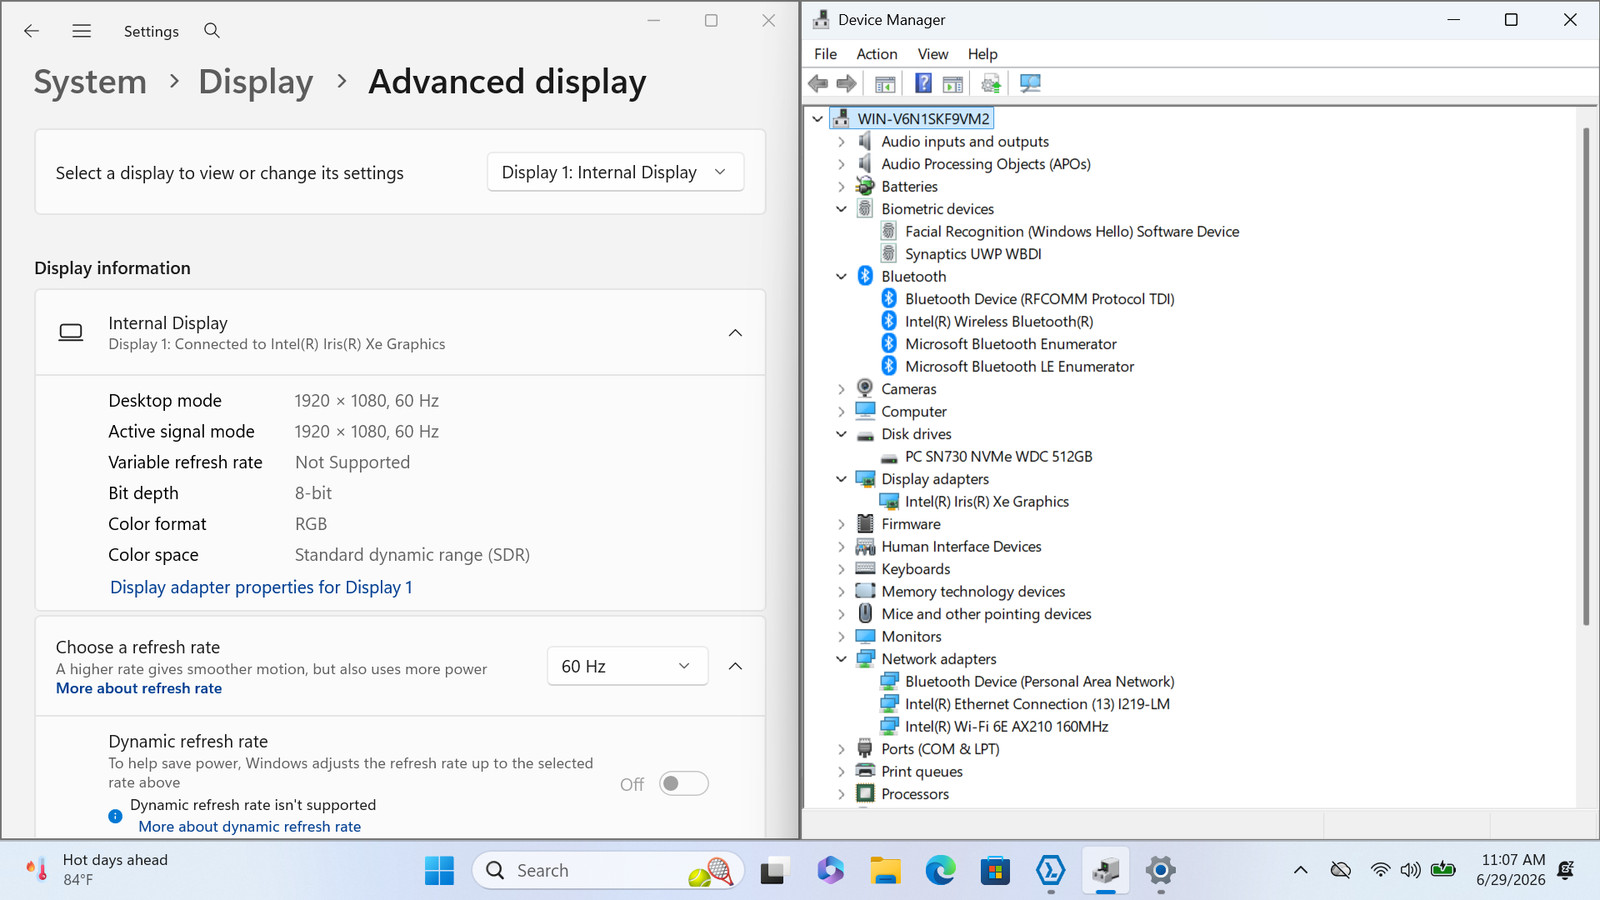Open the 60 Hz refresh rate dropdown
Viewport: 1600px width, 900px height.
627,666
